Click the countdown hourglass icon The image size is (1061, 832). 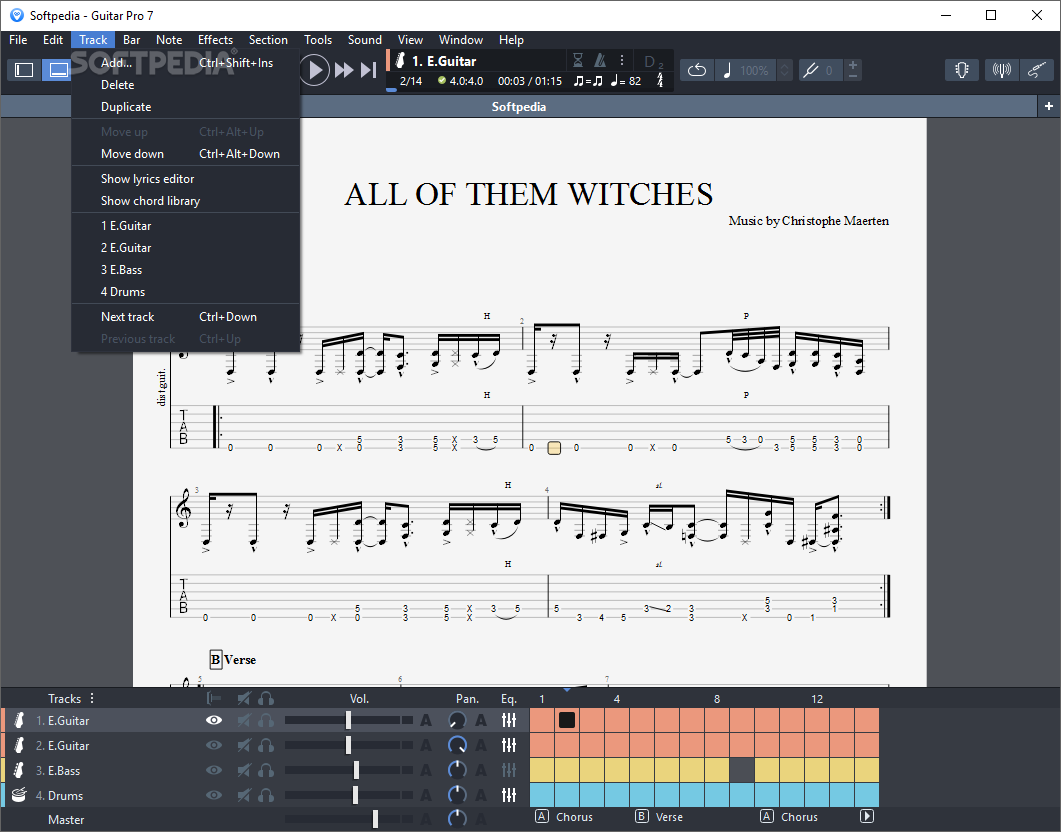578,61
